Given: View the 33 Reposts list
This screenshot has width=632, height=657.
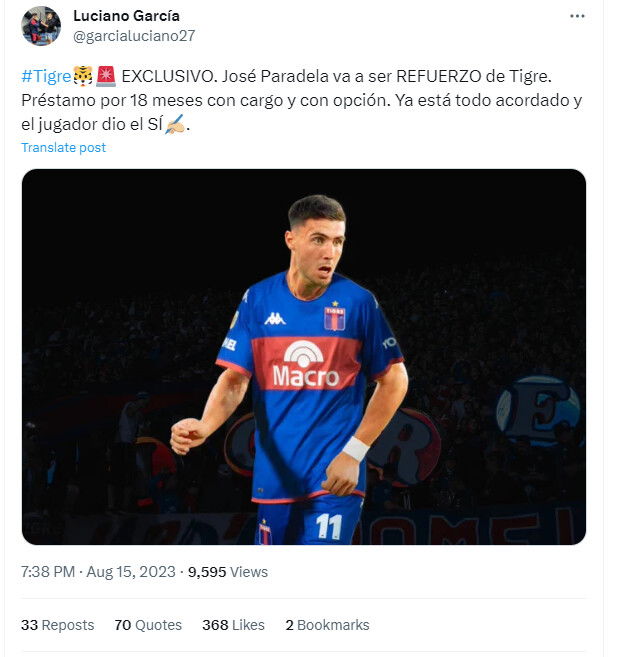Looking at the screenshot, I should coord(57,625).
